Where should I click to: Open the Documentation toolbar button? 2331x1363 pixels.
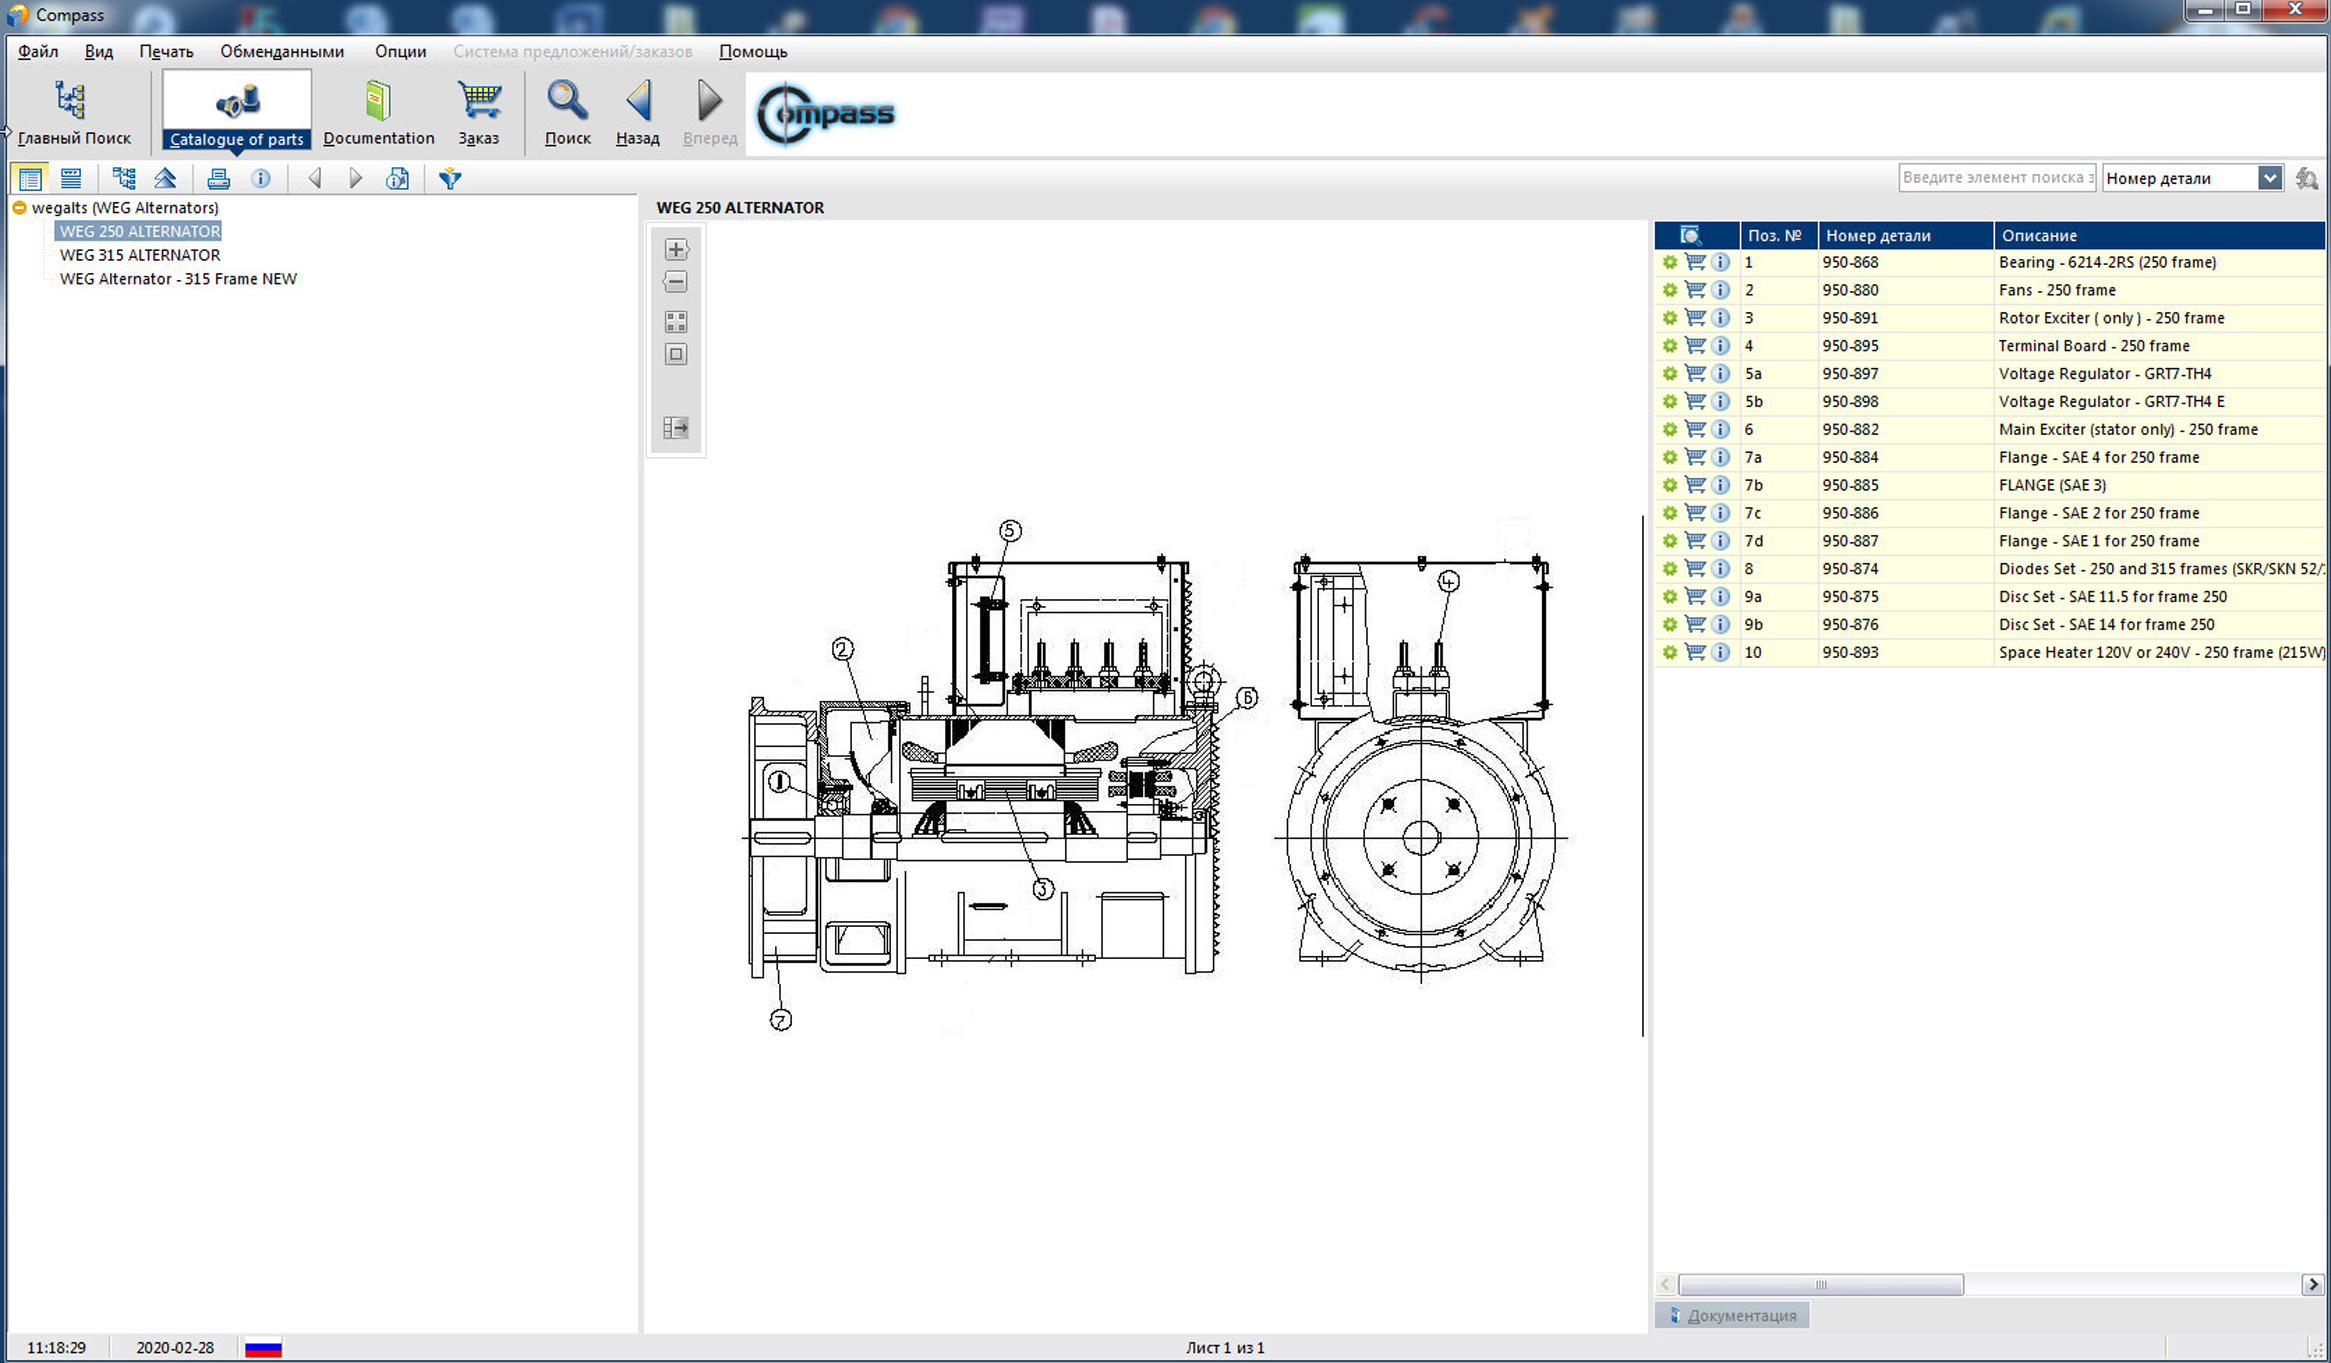tap(378, 113)
